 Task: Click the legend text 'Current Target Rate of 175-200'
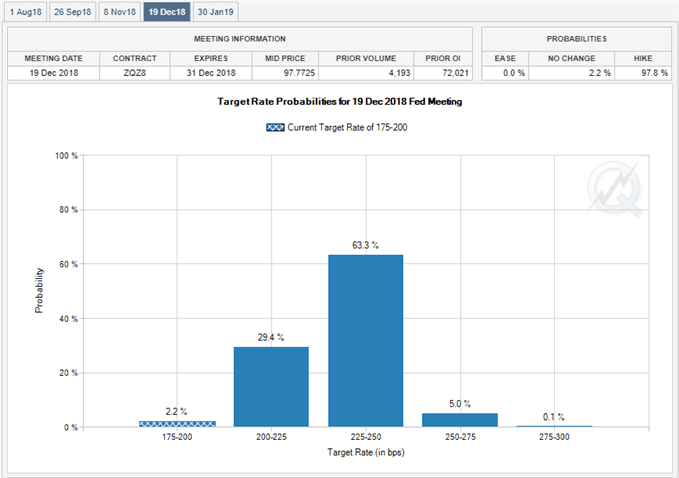click(347, 127)
